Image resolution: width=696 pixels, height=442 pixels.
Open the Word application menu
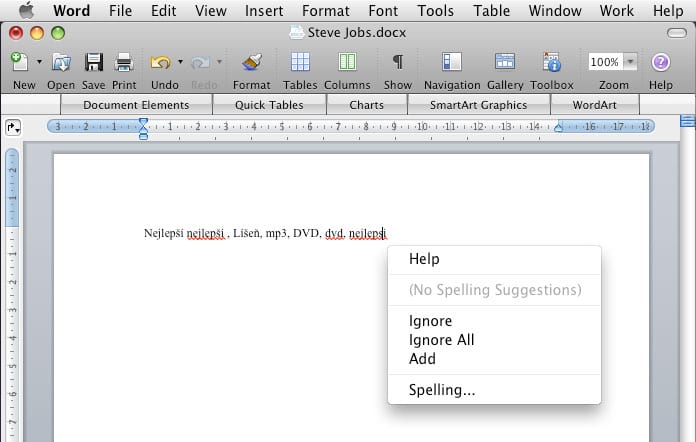tap(71, 10)
